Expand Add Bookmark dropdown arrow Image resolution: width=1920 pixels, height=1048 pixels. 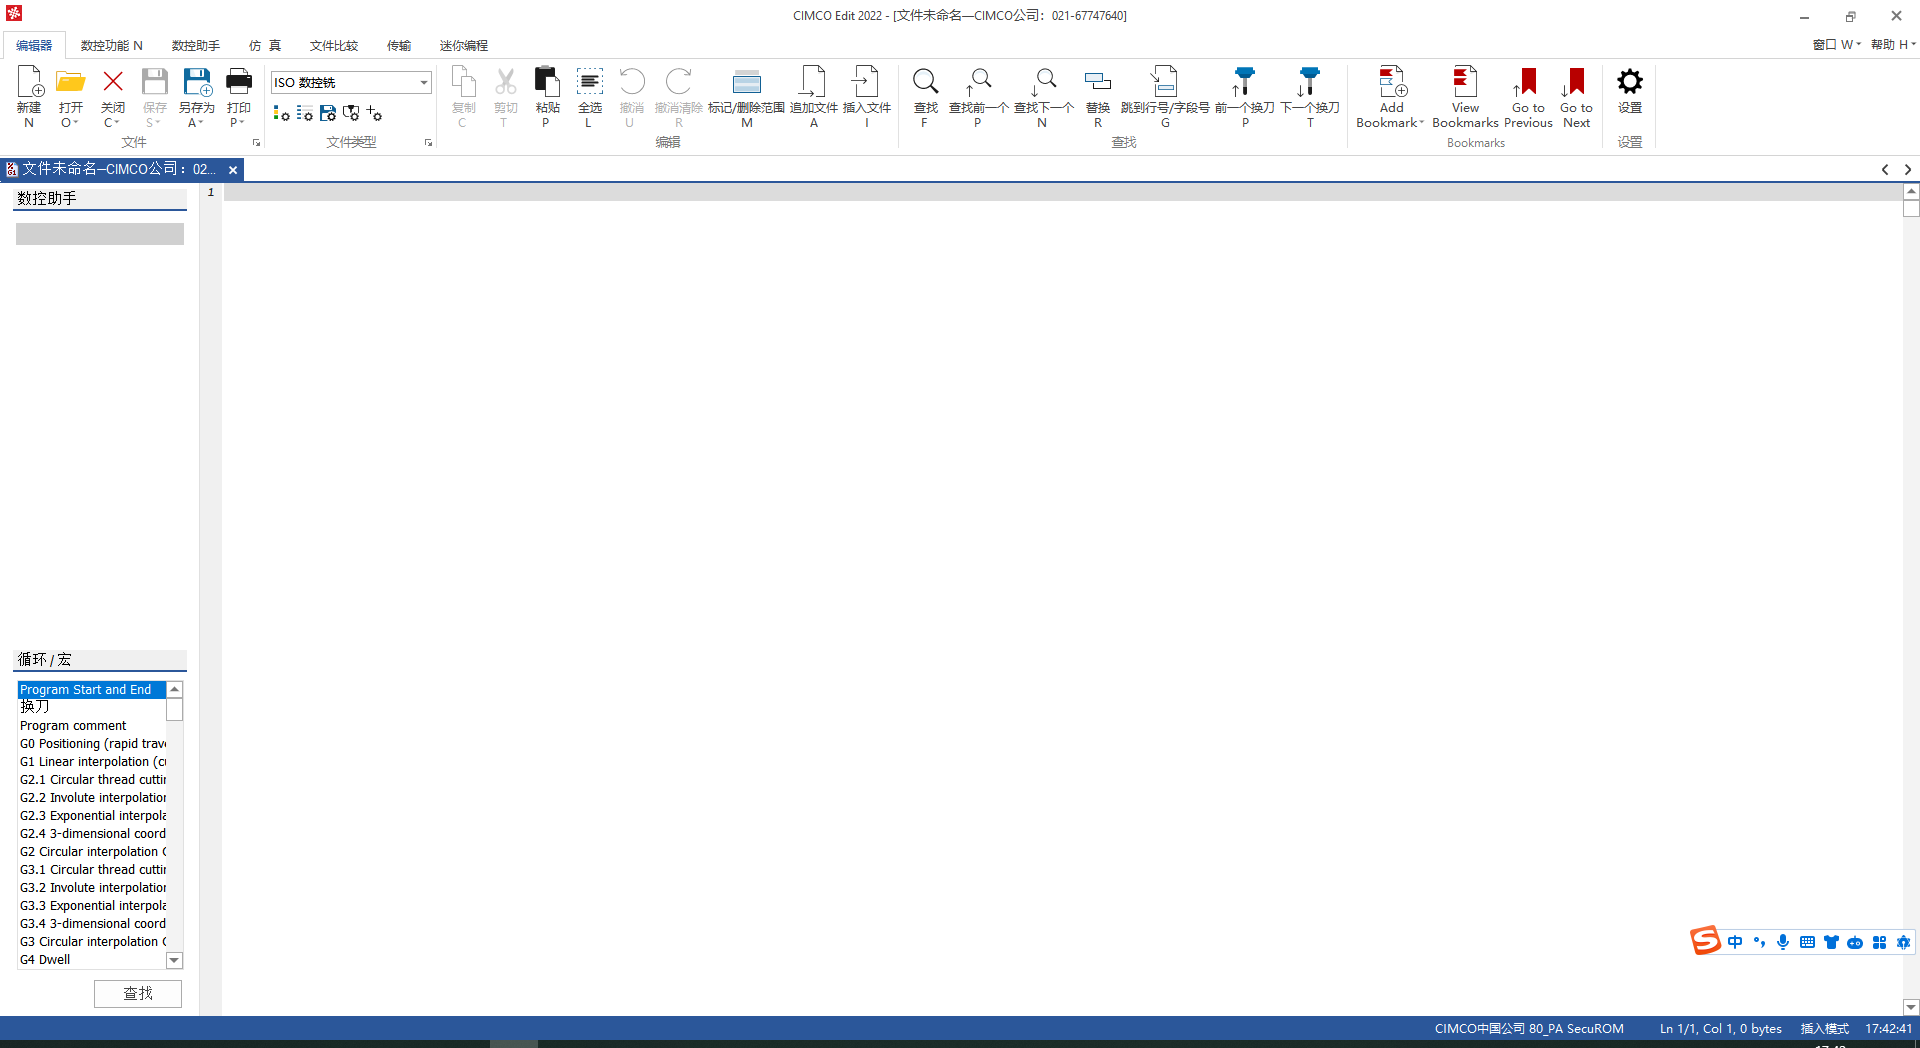point(1422,123)
